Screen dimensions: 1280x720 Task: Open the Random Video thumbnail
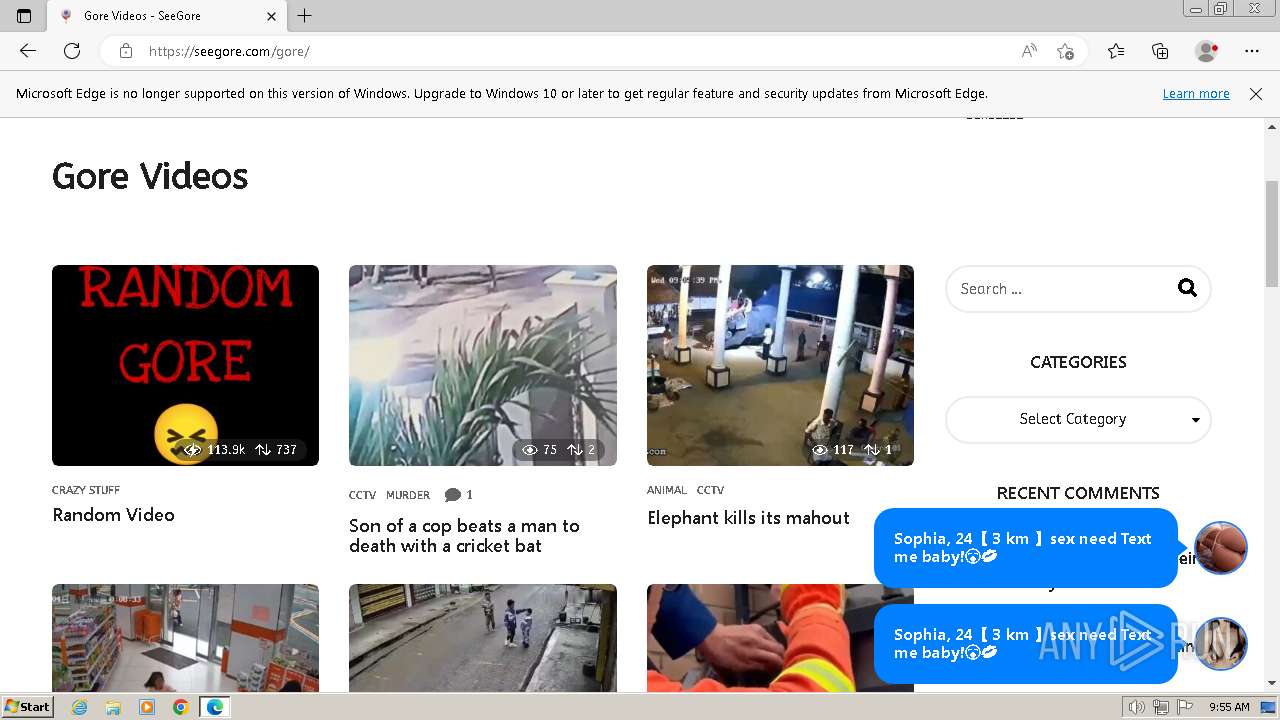coord(185,365)
